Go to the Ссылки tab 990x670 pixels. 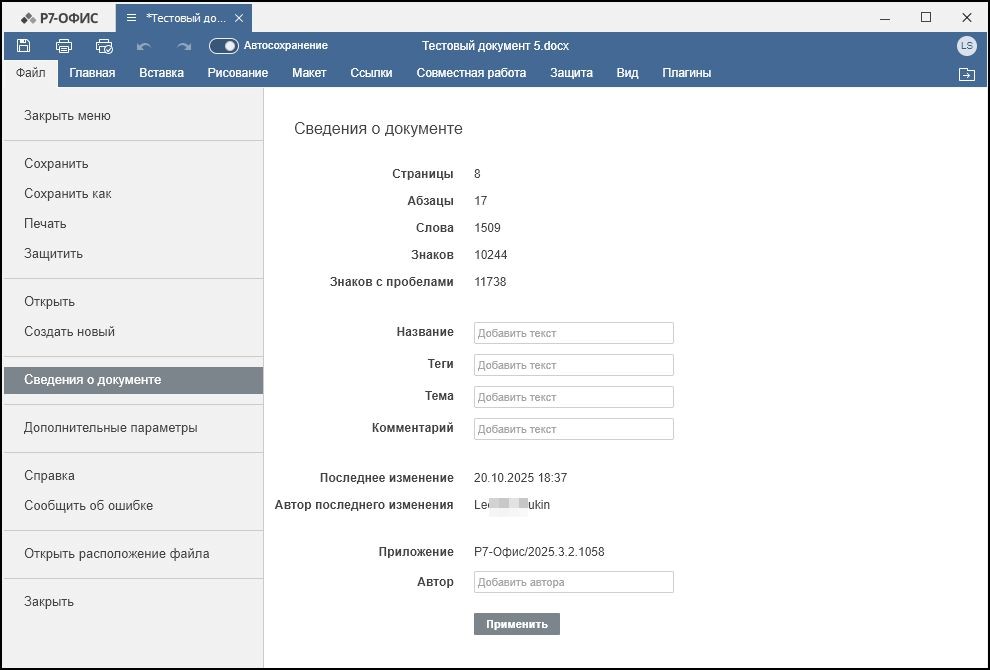(x=371, y=73)
